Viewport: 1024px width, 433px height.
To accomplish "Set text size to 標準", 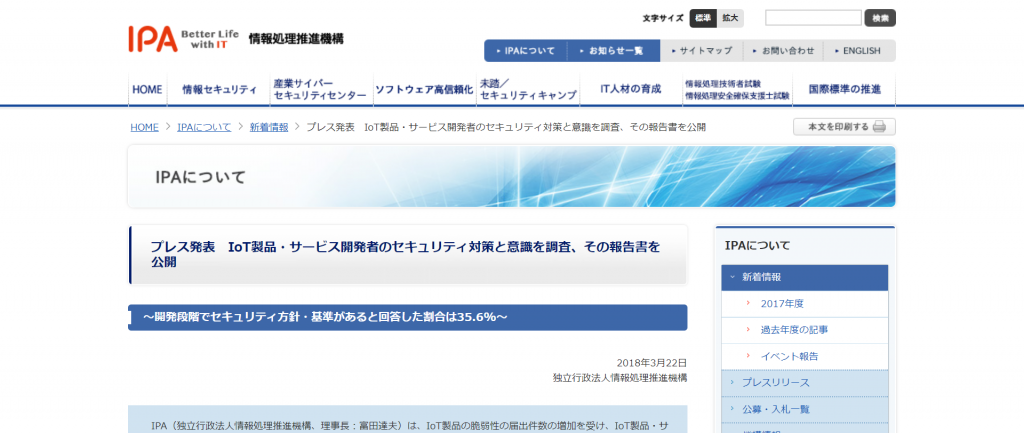I will 703,18.
